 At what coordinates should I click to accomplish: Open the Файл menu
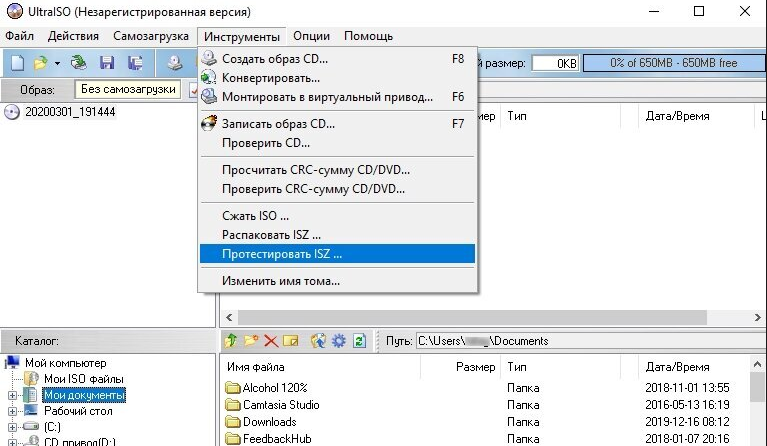[x=20, y=36]
